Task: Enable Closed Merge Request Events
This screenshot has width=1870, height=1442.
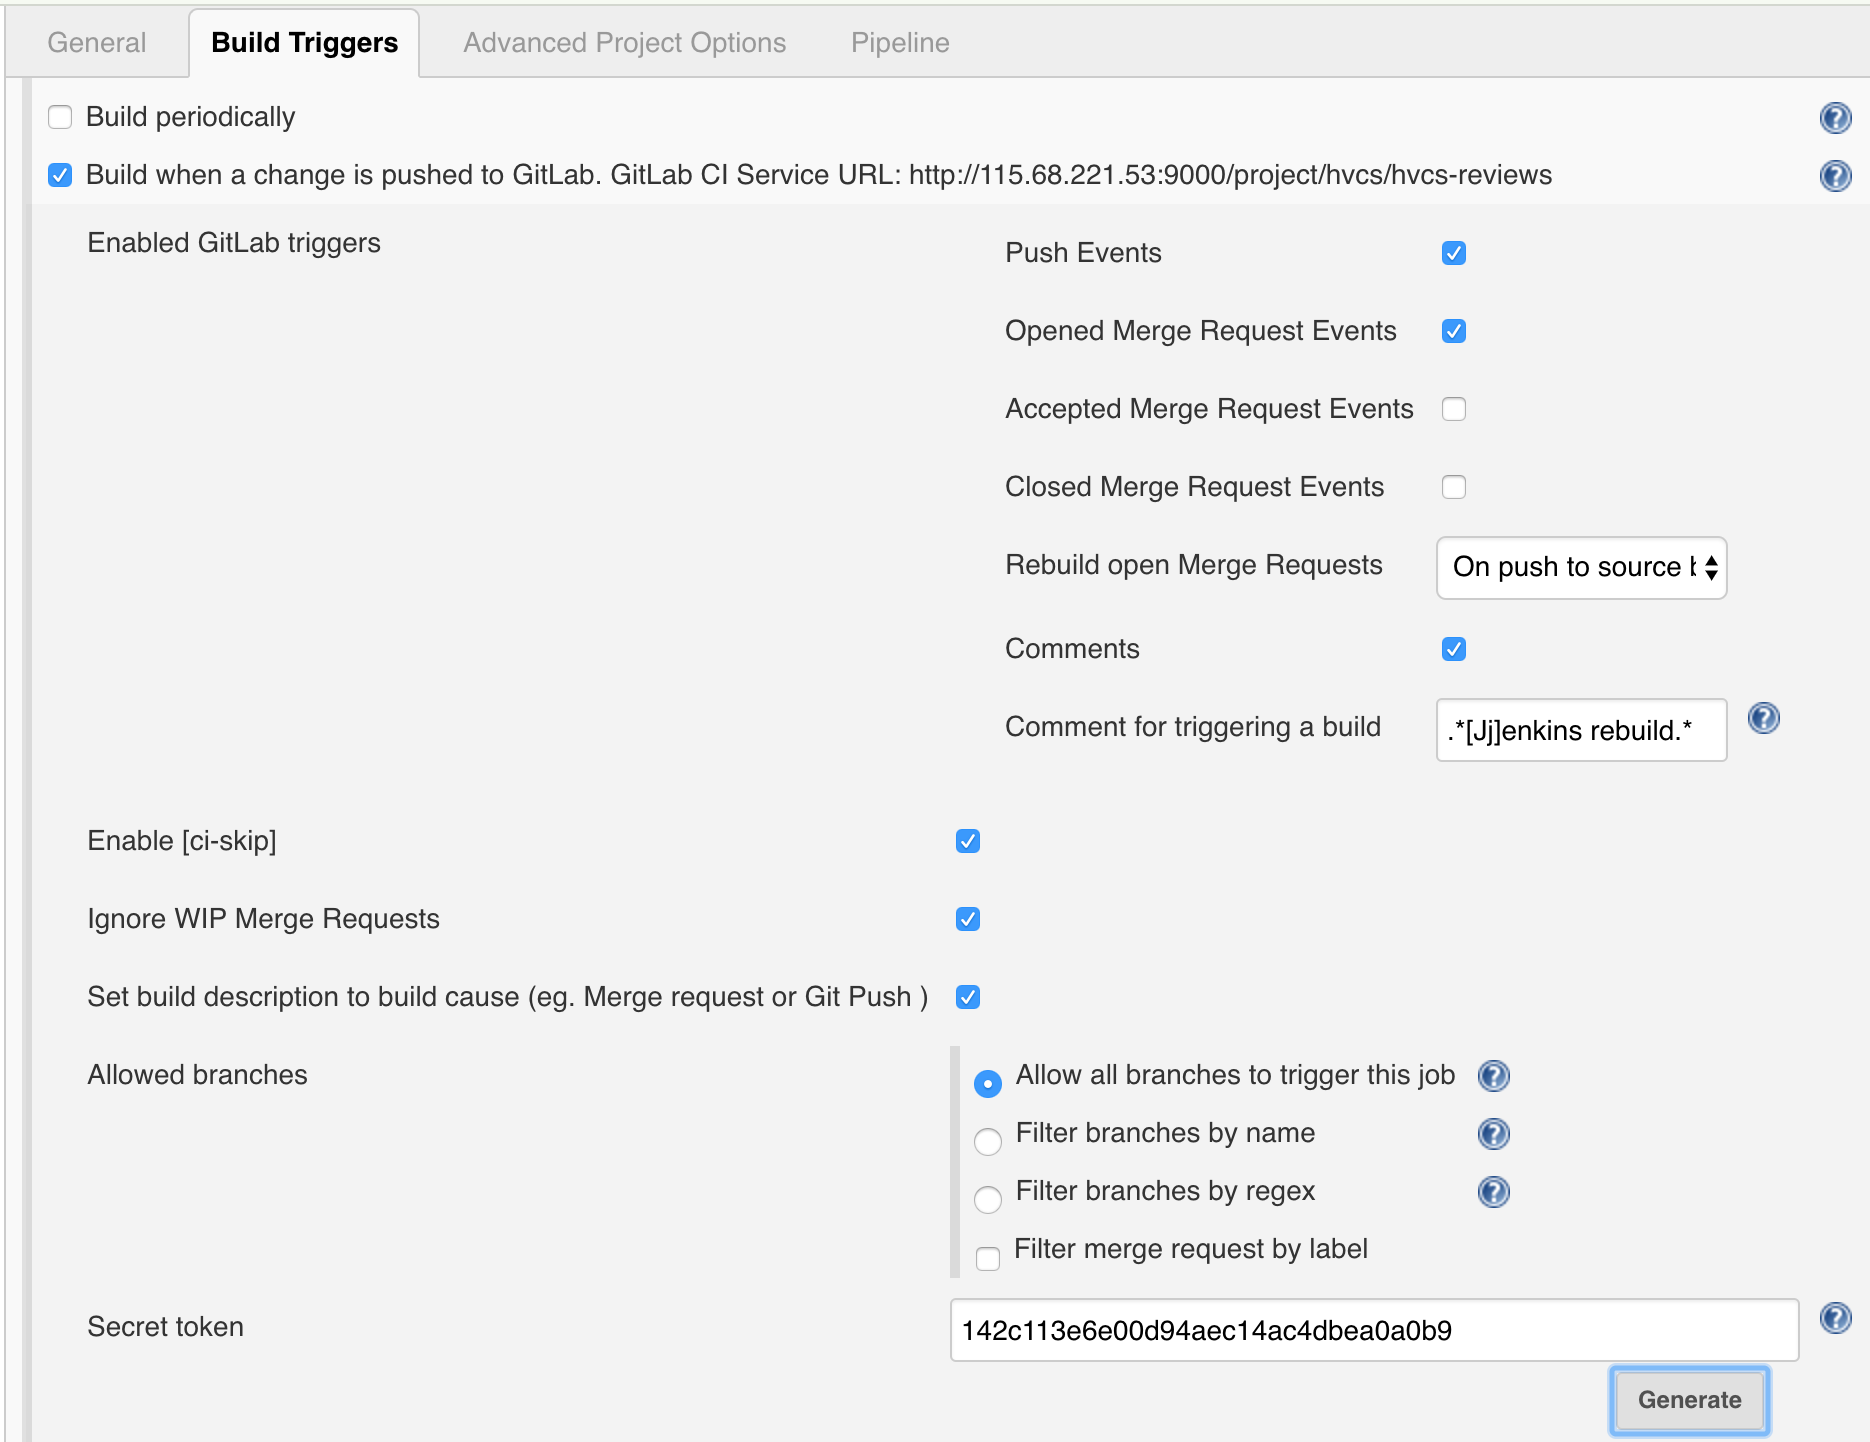Action: [1454, 487]
